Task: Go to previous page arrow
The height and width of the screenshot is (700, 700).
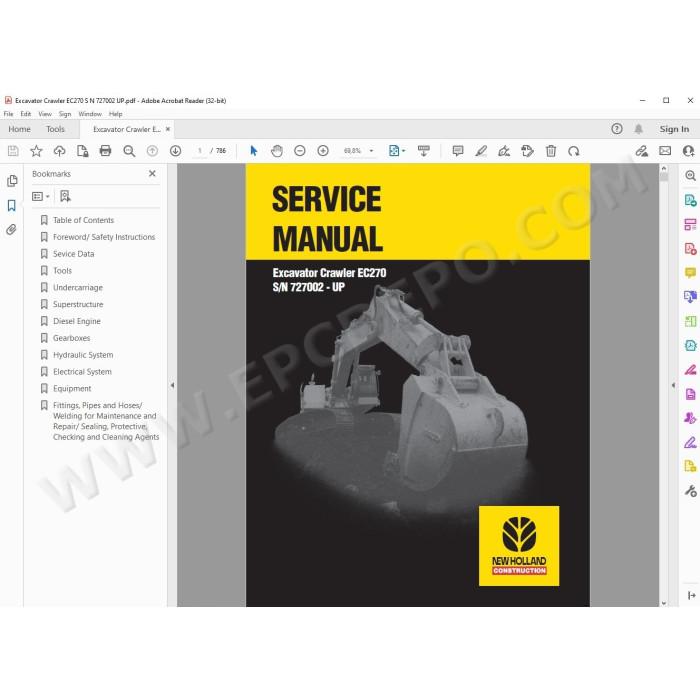Action: (x=152, y=151)
